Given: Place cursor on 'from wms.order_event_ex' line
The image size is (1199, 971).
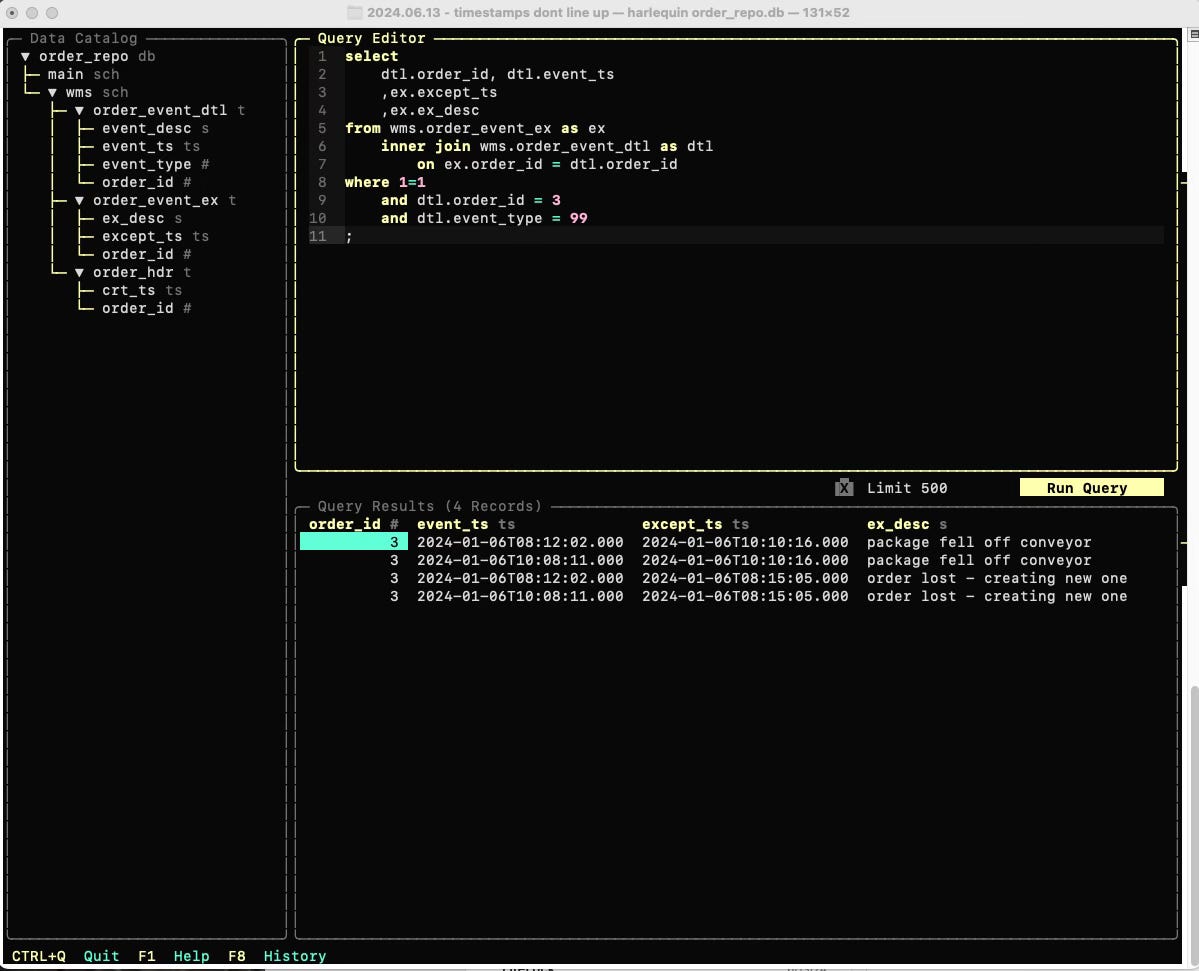Looking at the screenshot, I should 475,128.
